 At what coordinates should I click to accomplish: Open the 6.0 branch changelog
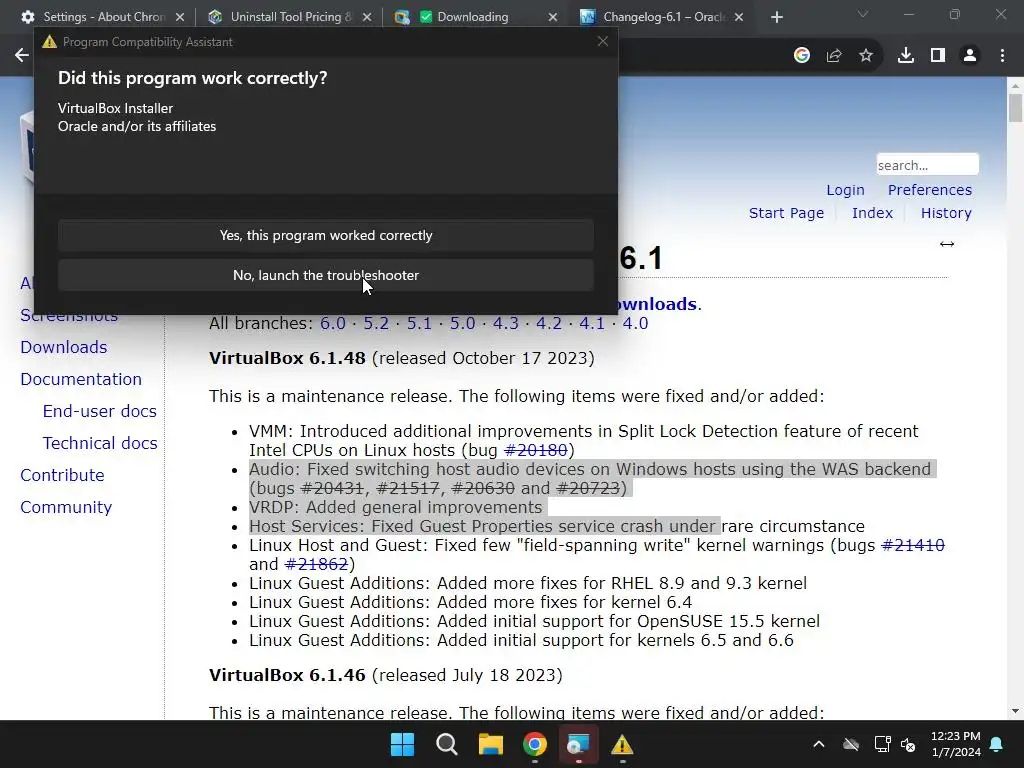pyautogui.click(x=332, y=323)
